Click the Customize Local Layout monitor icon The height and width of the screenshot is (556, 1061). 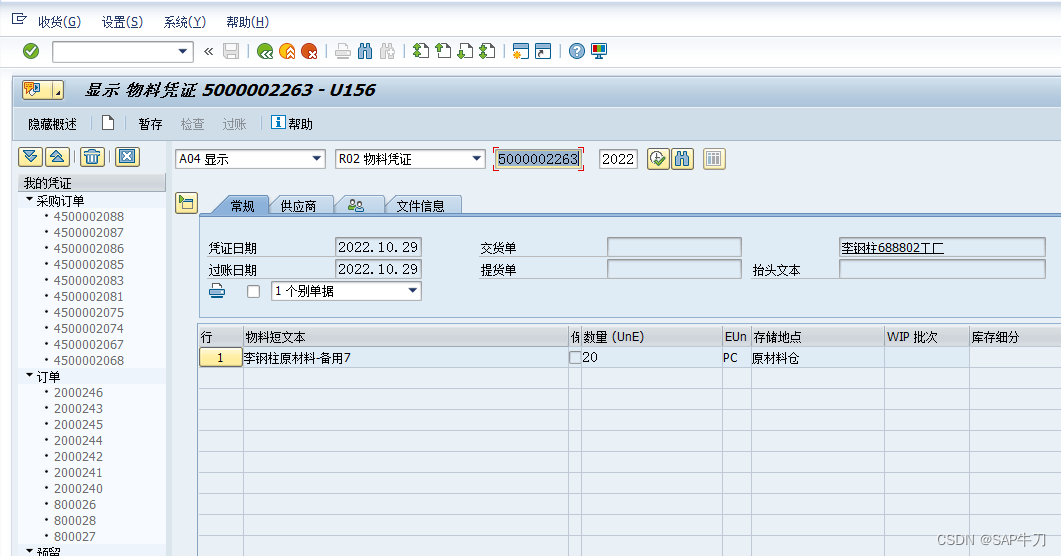(599, 51)
